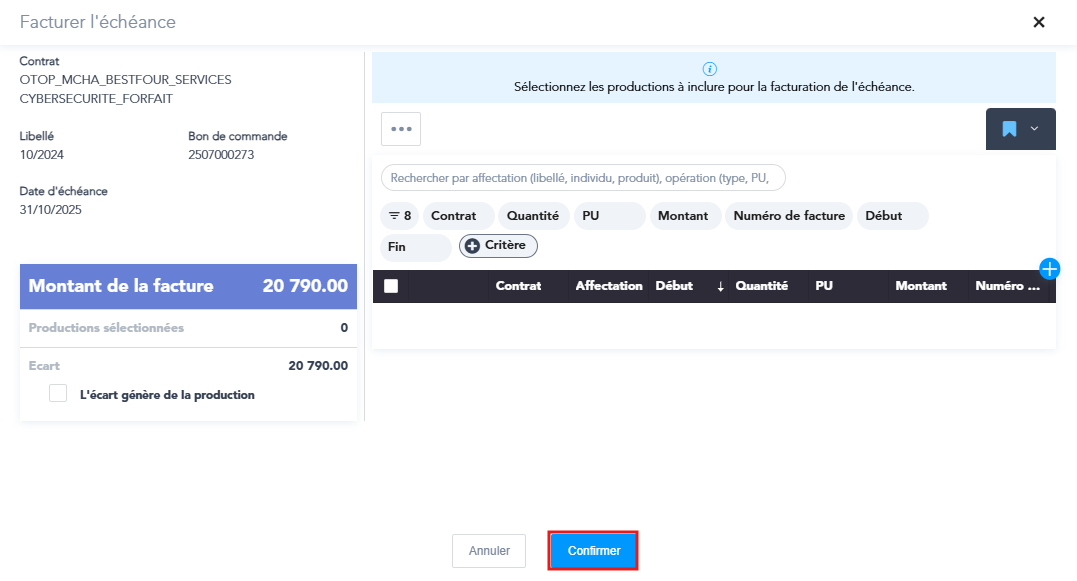This screenshot has height=581, width=1077.
Task: Open the Numéro de facture filter chip
Action: (x=789, y=216)
